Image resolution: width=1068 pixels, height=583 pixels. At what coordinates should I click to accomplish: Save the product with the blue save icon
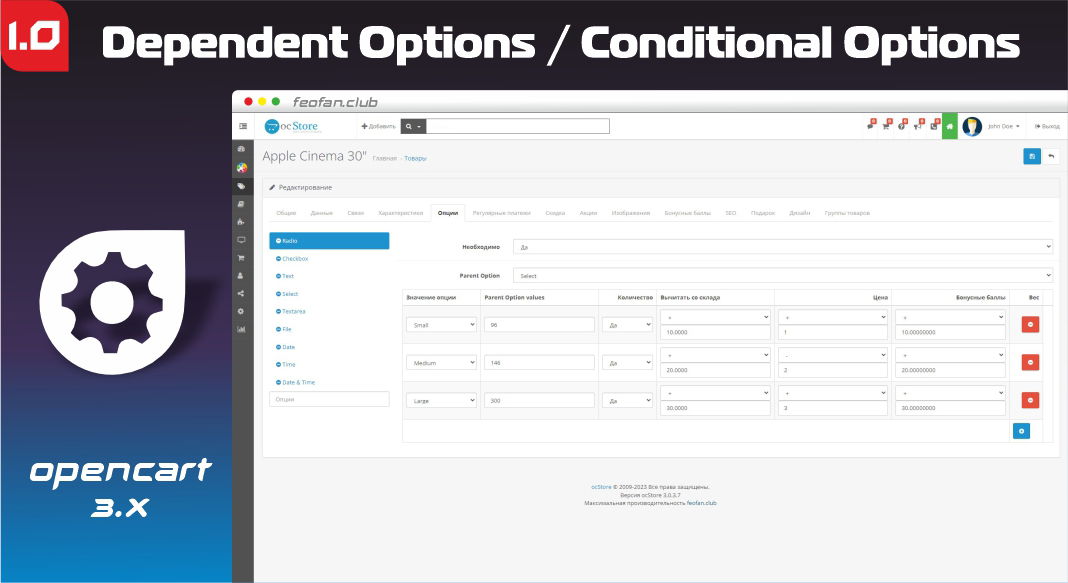(1032, 156)
